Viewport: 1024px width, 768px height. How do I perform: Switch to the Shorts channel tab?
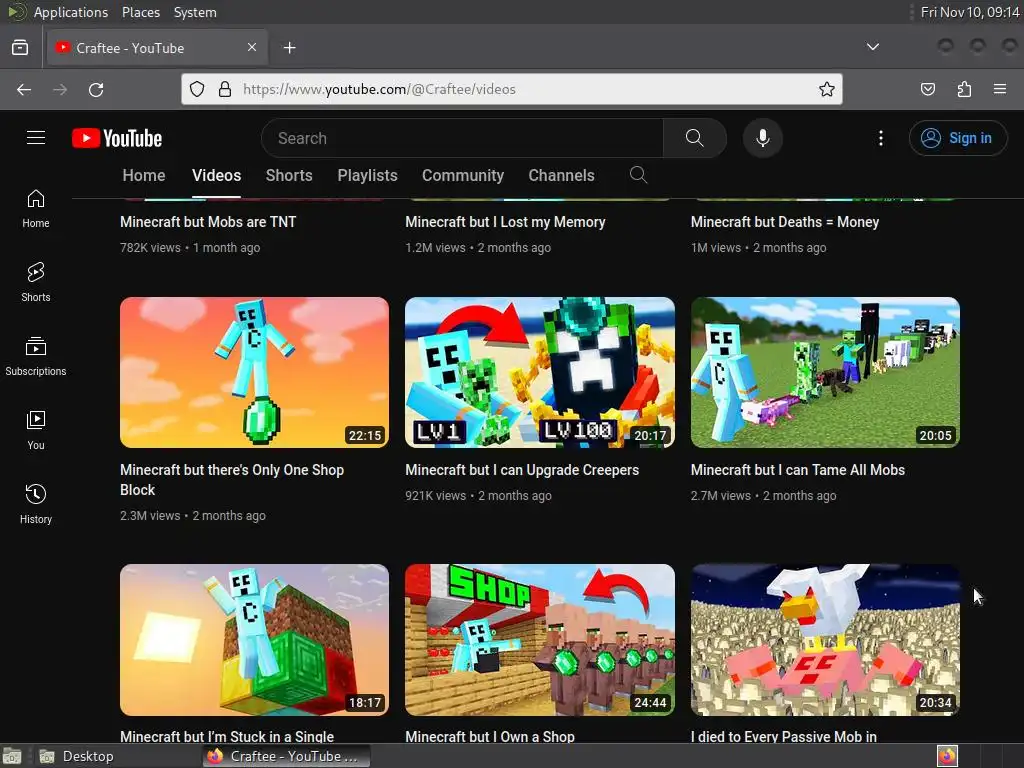pos(289,175)
